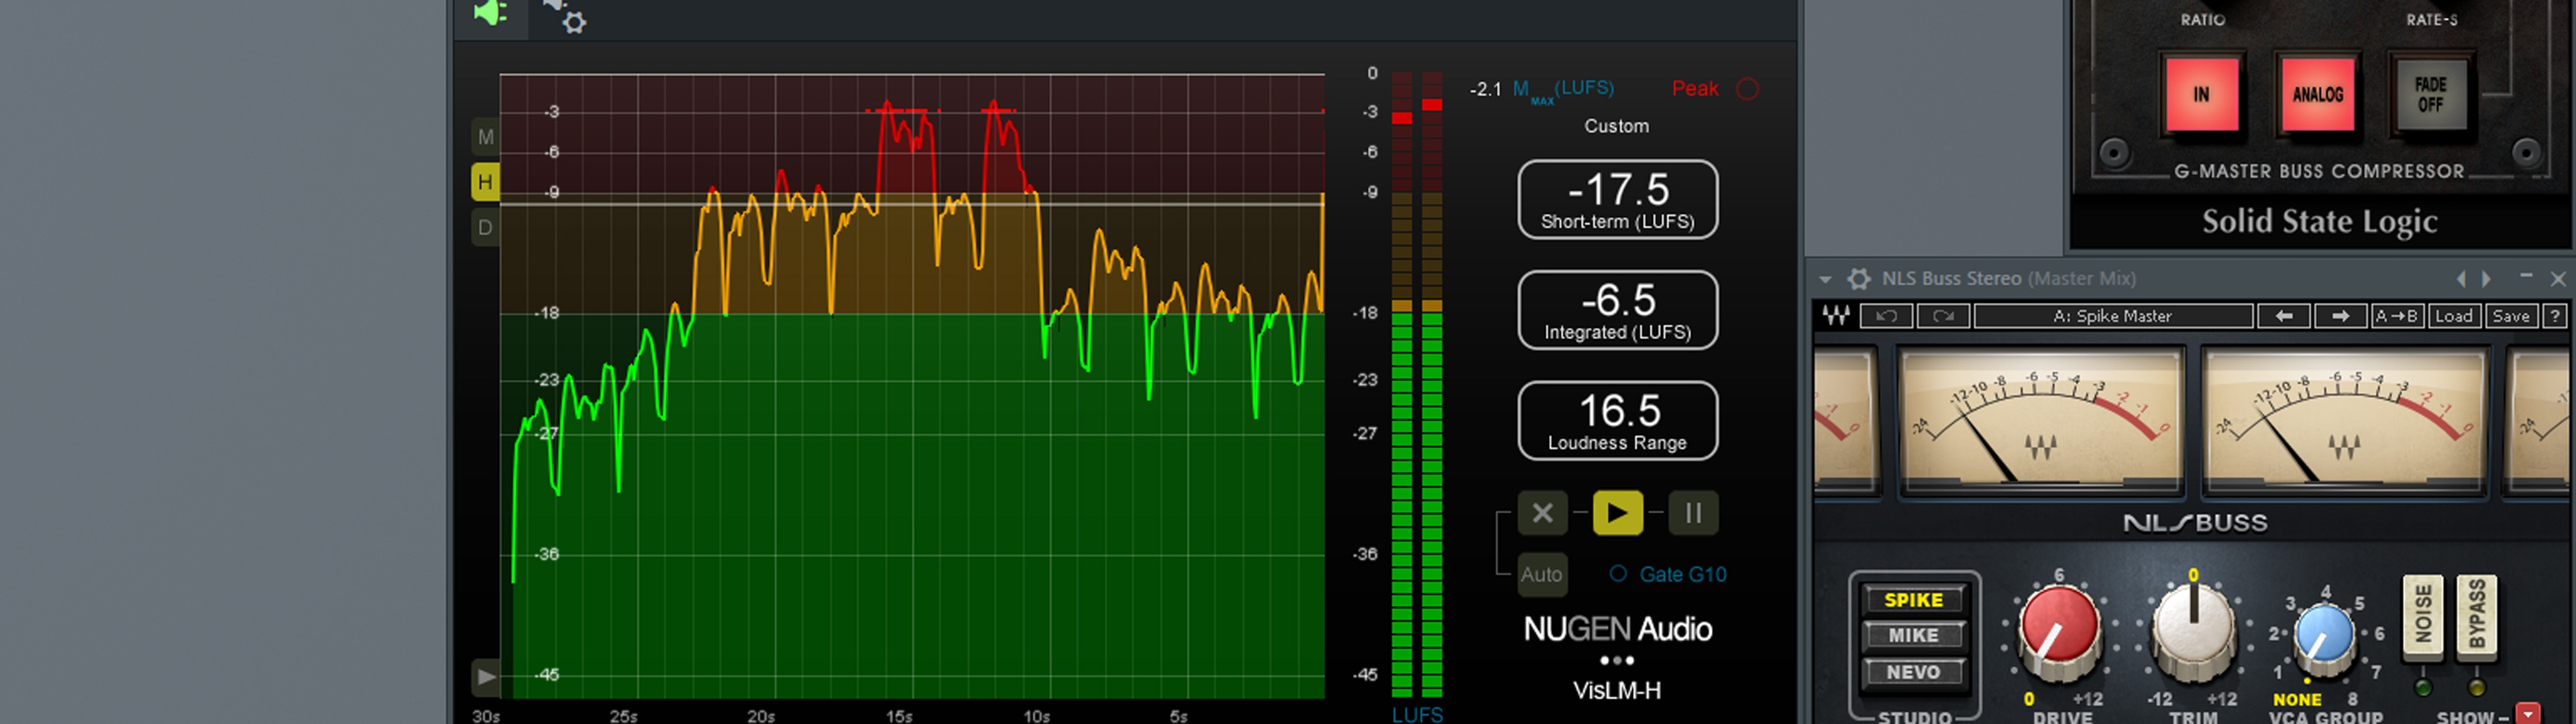Click the Save button
Screen dimensions: 2576x724
pyautogui.click(x=2510, y=316)
